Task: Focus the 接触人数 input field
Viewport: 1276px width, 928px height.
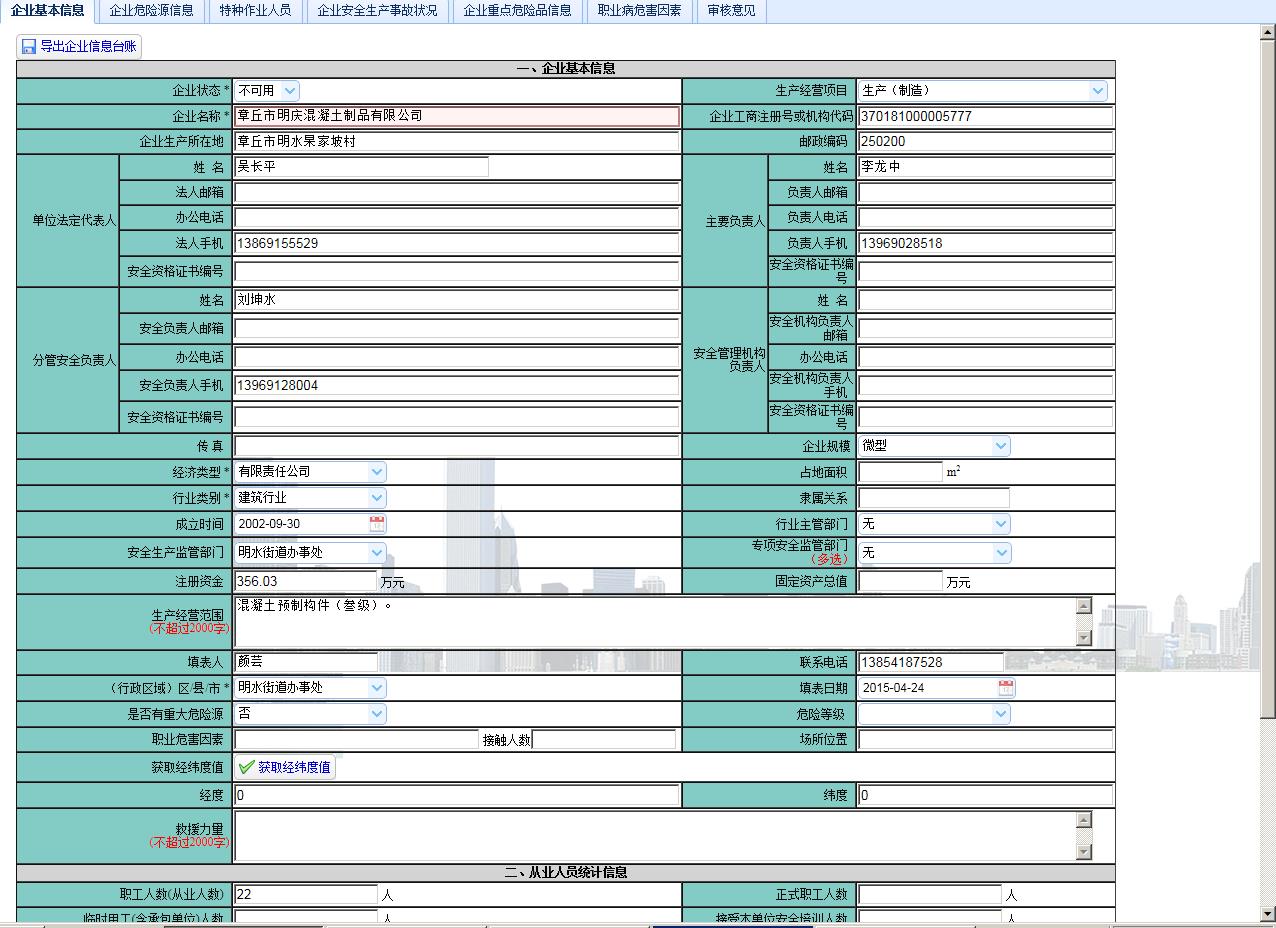Action: point(604,740)
